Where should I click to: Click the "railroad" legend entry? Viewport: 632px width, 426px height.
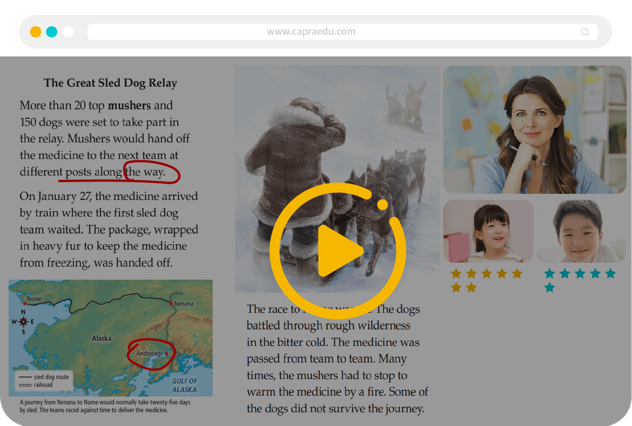click(x=36, y=385)
